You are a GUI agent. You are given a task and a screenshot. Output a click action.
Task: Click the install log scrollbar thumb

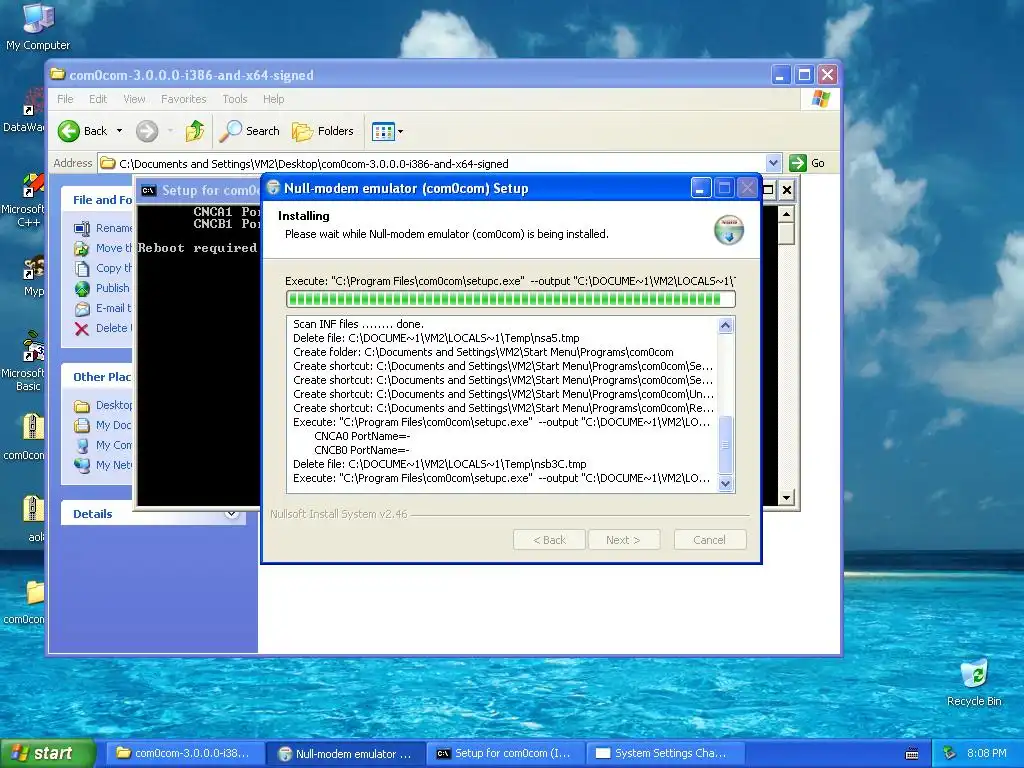coord(726,444)
